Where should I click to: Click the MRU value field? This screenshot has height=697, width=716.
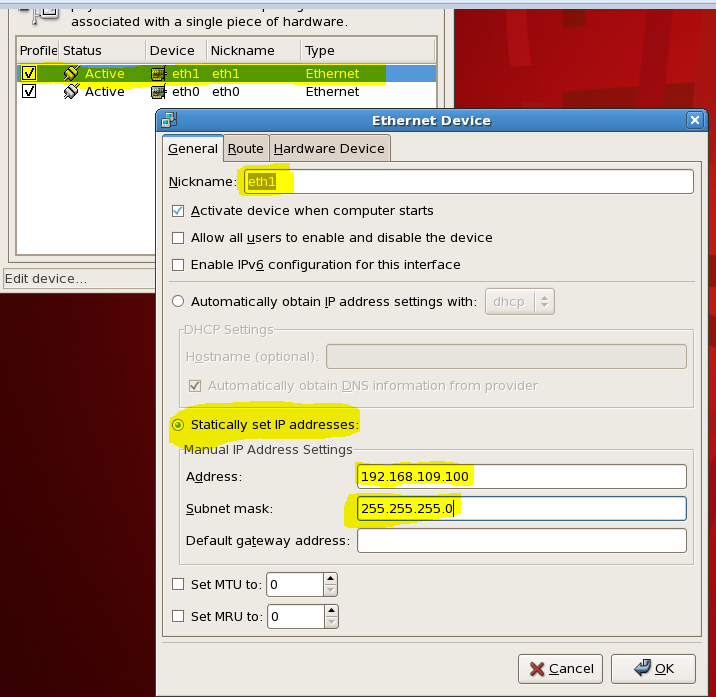pyautogui.click(x=296, y=617)
